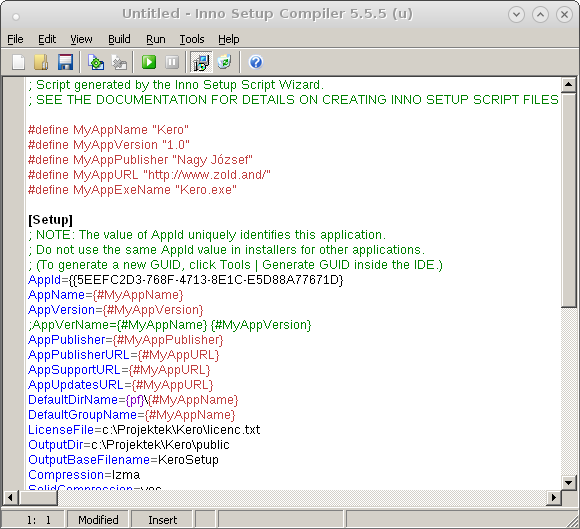The width and height of the screenshot is (580, 529).
Task: Open help with the blue question mark icon
Action: click(256, 62)
